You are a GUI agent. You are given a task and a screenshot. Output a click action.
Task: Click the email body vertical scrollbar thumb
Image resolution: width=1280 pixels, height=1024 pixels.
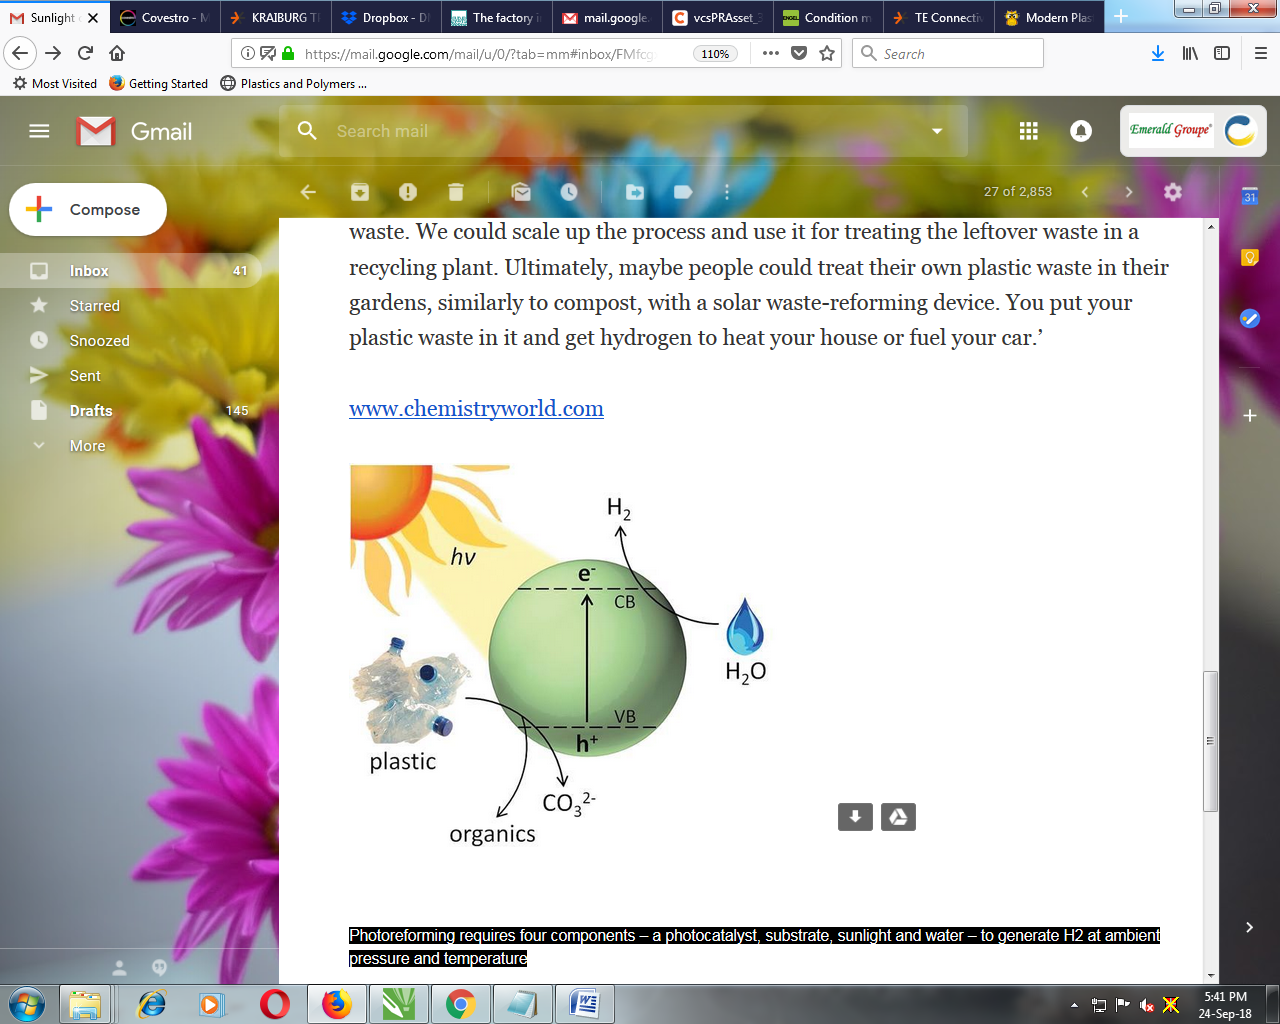click(x=1211, y=740)
